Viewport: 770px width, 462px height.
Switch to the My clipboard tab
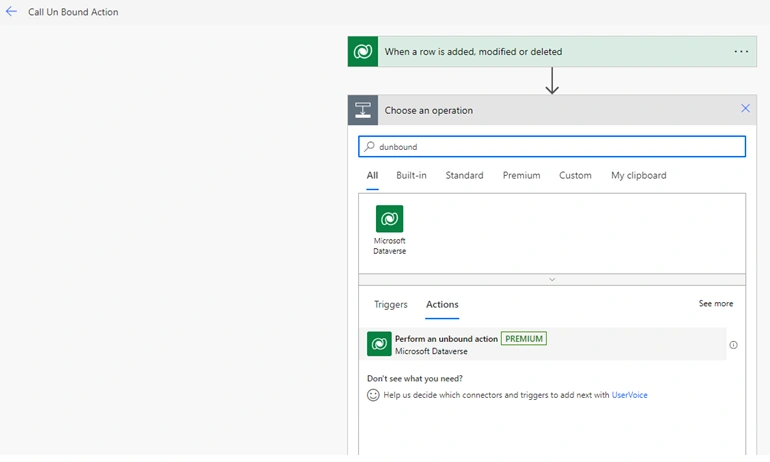coord(639,175)
